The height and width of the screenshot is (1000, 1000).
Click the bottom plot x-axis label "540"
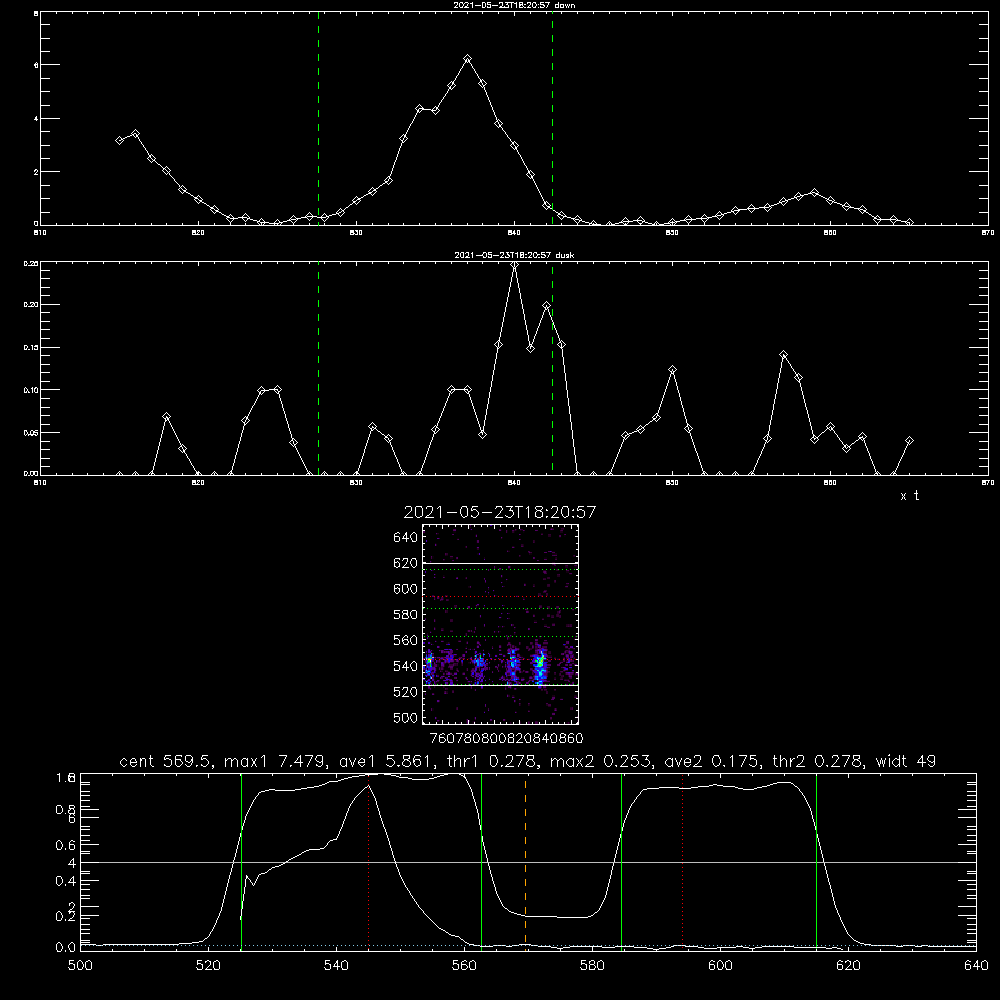pos(336,966)
